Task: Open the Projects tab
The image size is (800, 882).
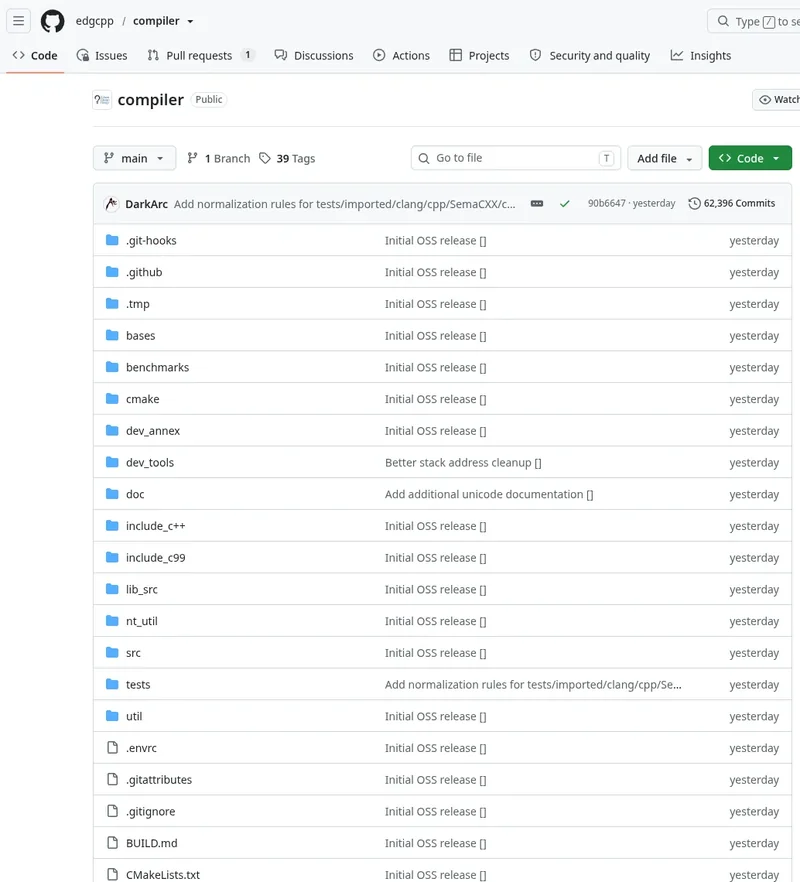Action: point(479,56)
